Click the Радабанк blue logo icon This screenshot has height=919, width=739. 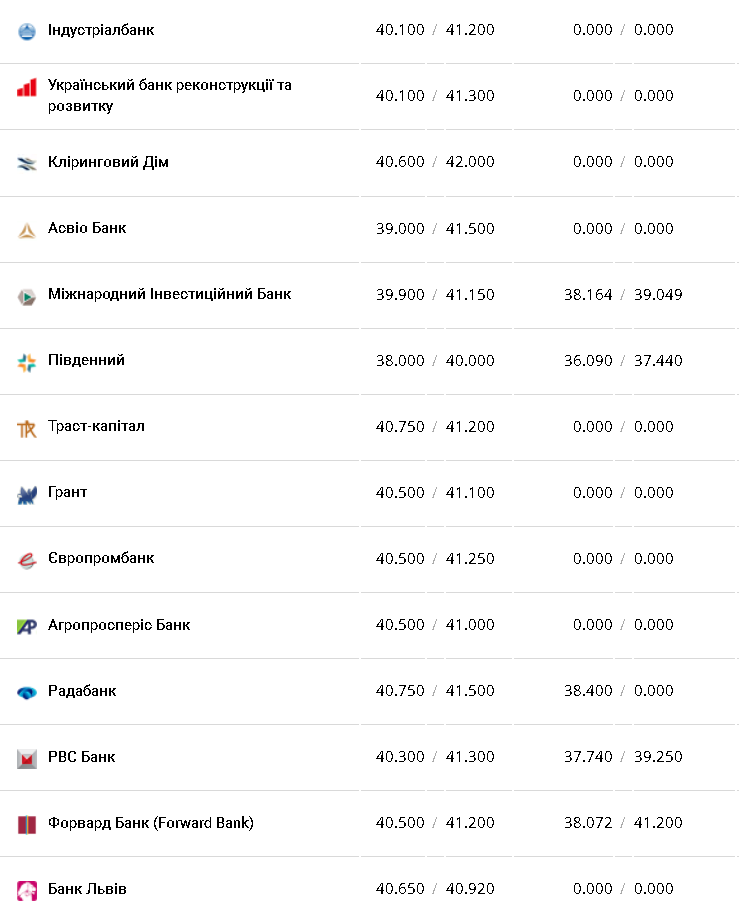tap(27, 692)
